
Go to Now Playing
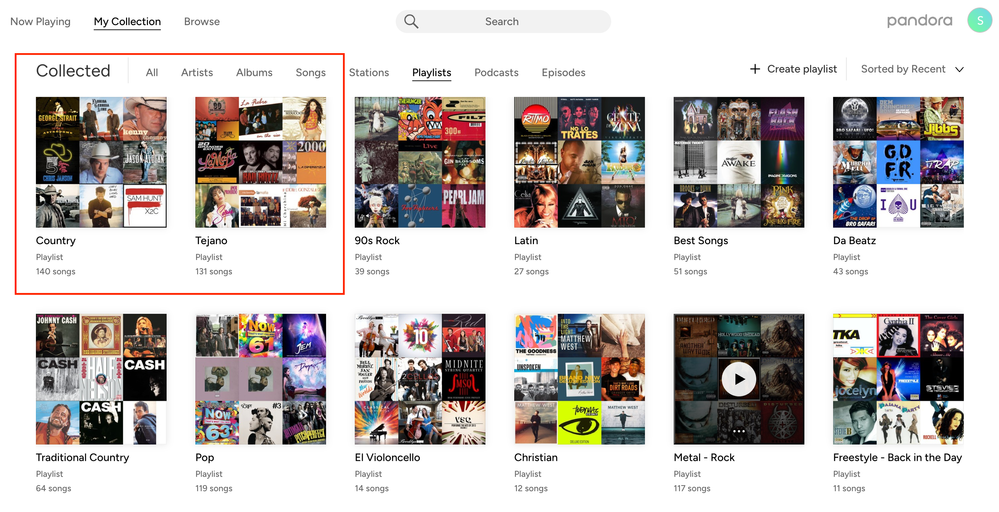(x=40, y=22)
